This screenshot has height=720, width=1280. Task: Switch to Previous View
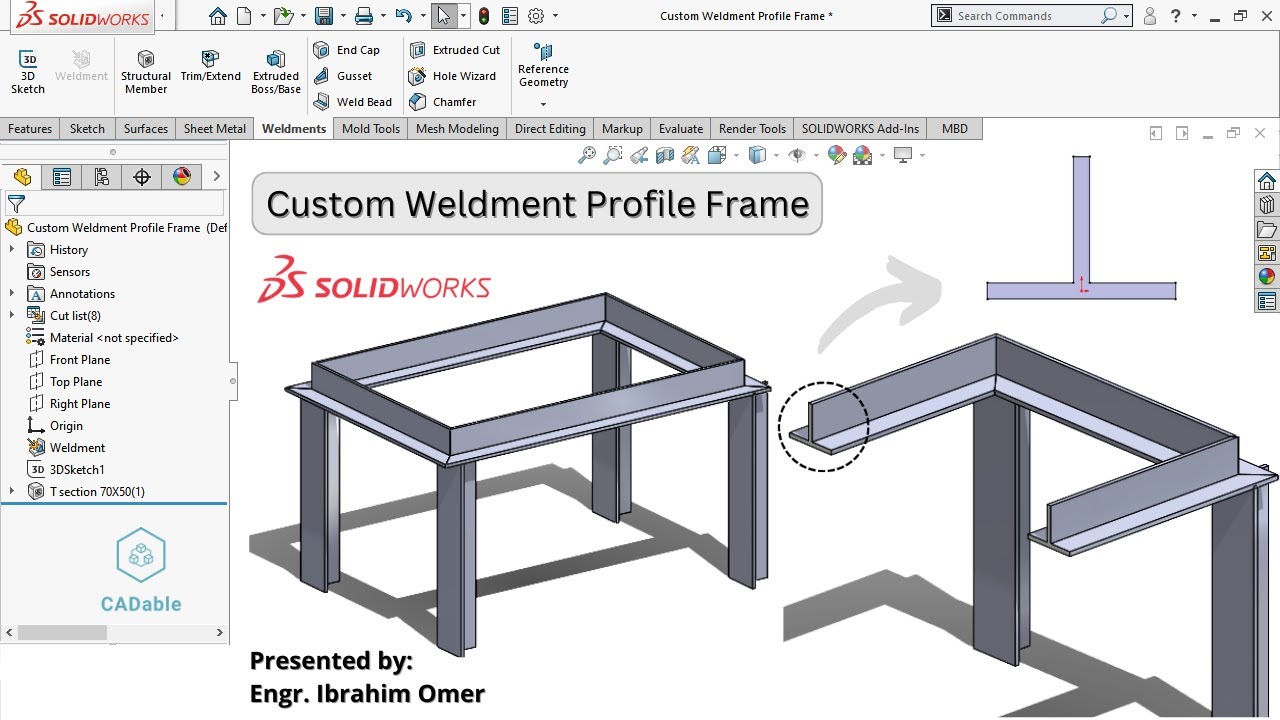click(639, 155)
